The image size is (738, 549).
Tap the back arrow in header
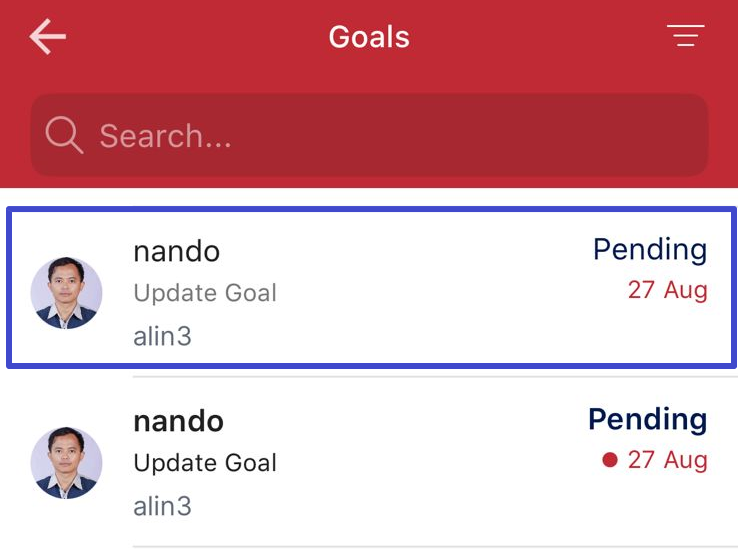47,37
